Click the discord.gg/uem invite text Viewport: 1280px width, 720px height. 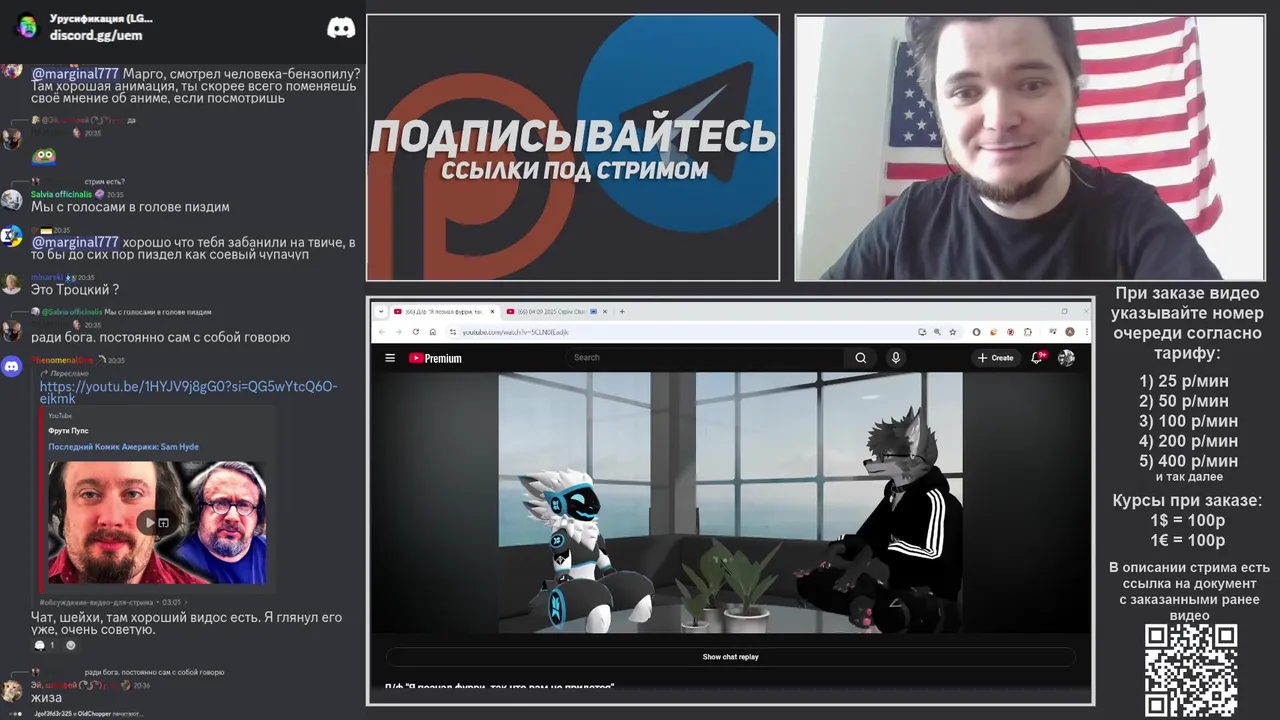click(96, 35)
